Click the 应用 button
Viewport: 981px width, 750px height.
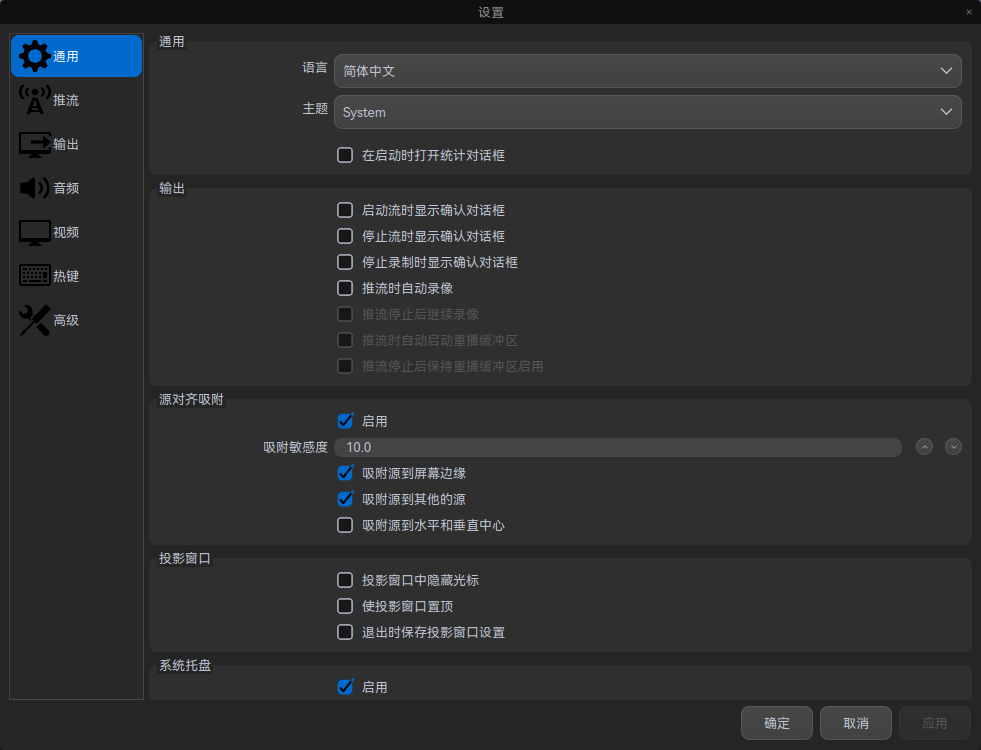pyautogui.click(x=935, y=723)
